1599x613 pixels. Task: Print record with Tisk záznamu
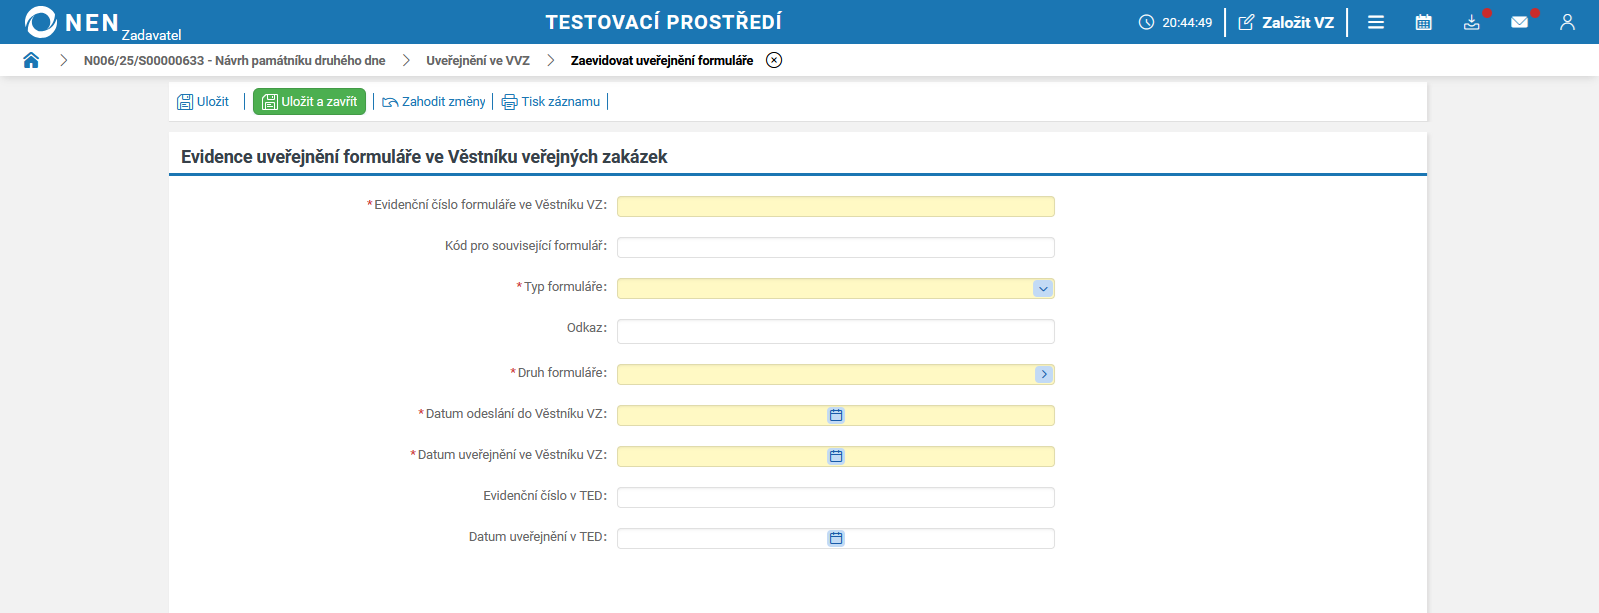[551, 102]
